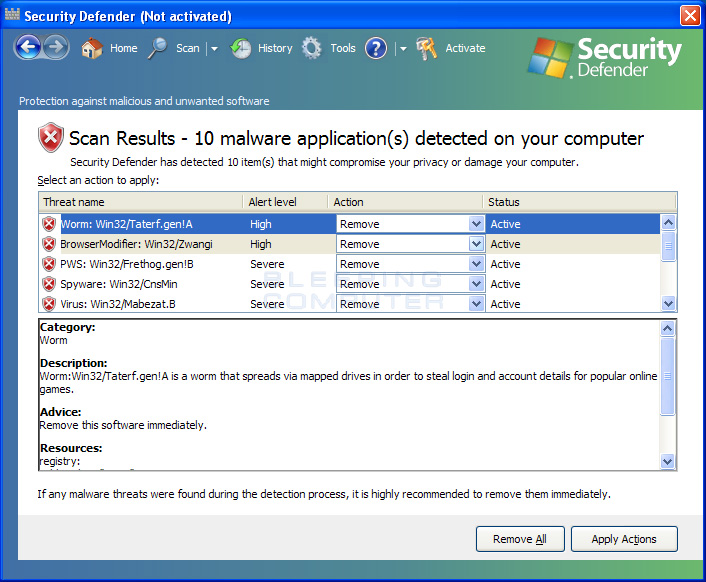
Task: Click the back navigation arrow icon
Action: point(28,47)
